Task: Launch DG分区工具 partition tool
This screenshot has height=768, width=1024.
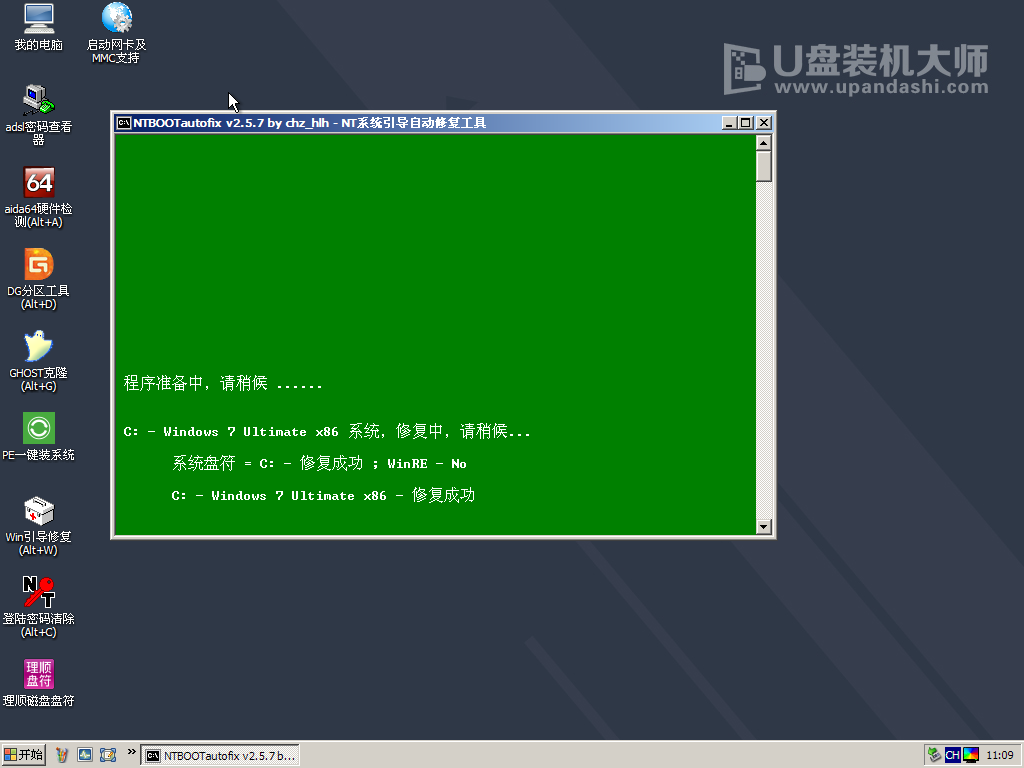Action: pos(38,264)
